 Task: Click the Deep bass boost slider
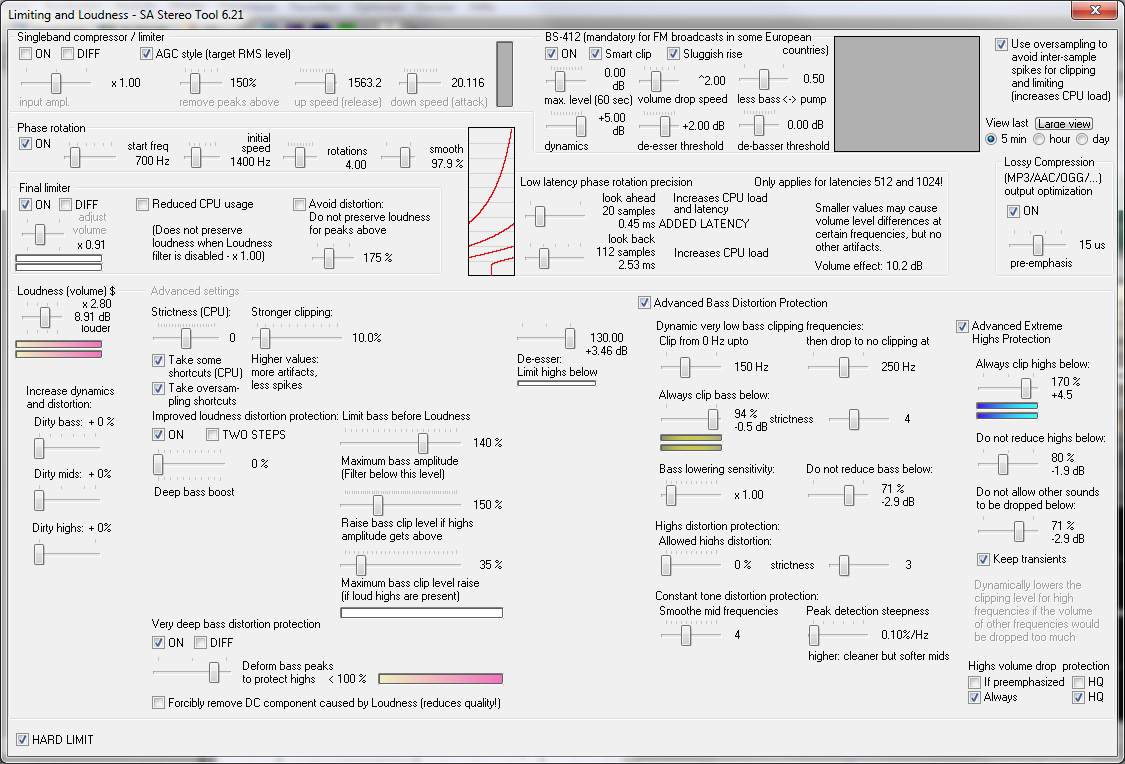[x=189, y=463]
